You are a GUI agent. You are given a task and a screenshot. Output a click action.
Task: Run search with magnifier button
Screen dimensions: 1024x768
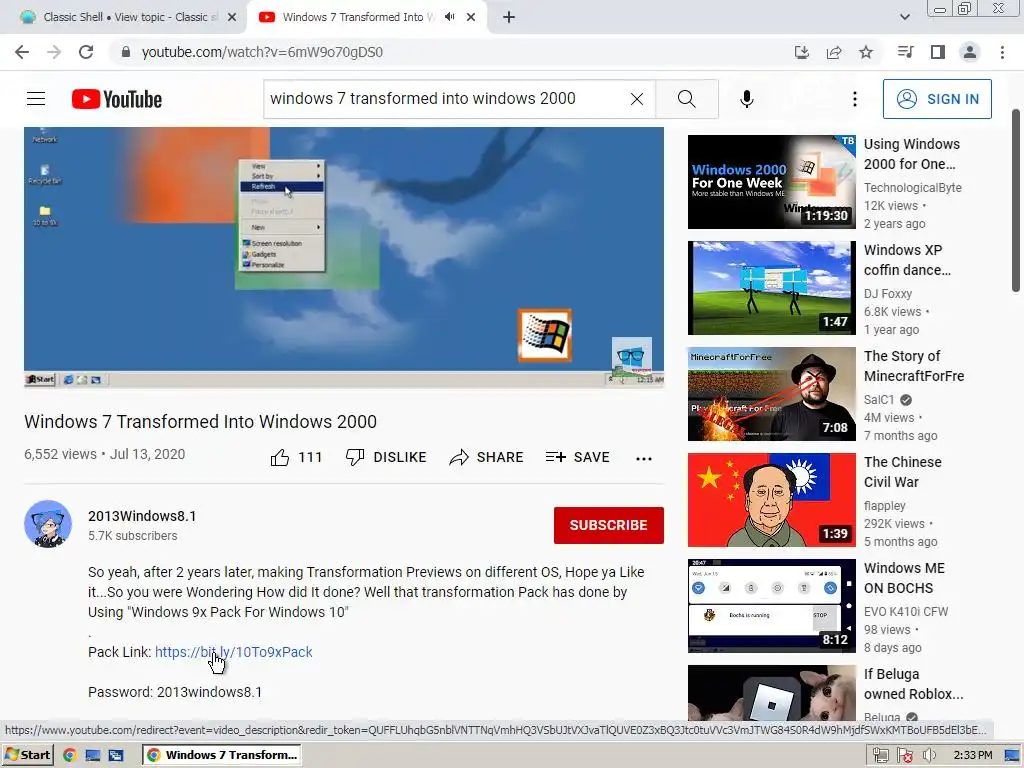[x=686, y=99]
